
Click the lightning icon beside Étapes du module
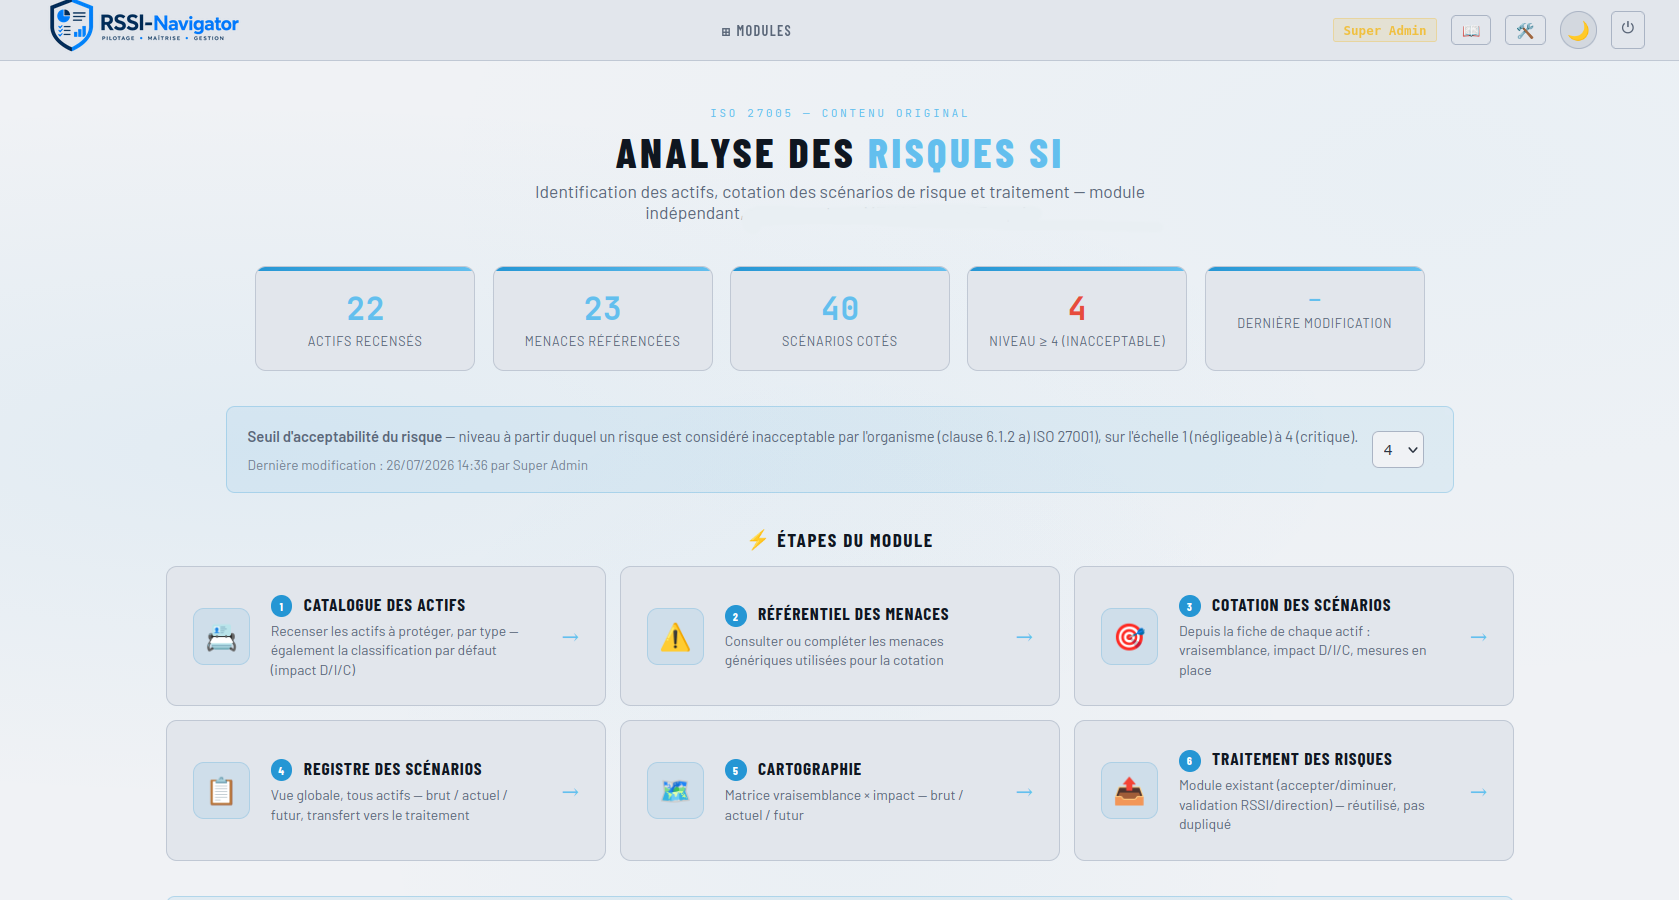[x=758, y=540]
